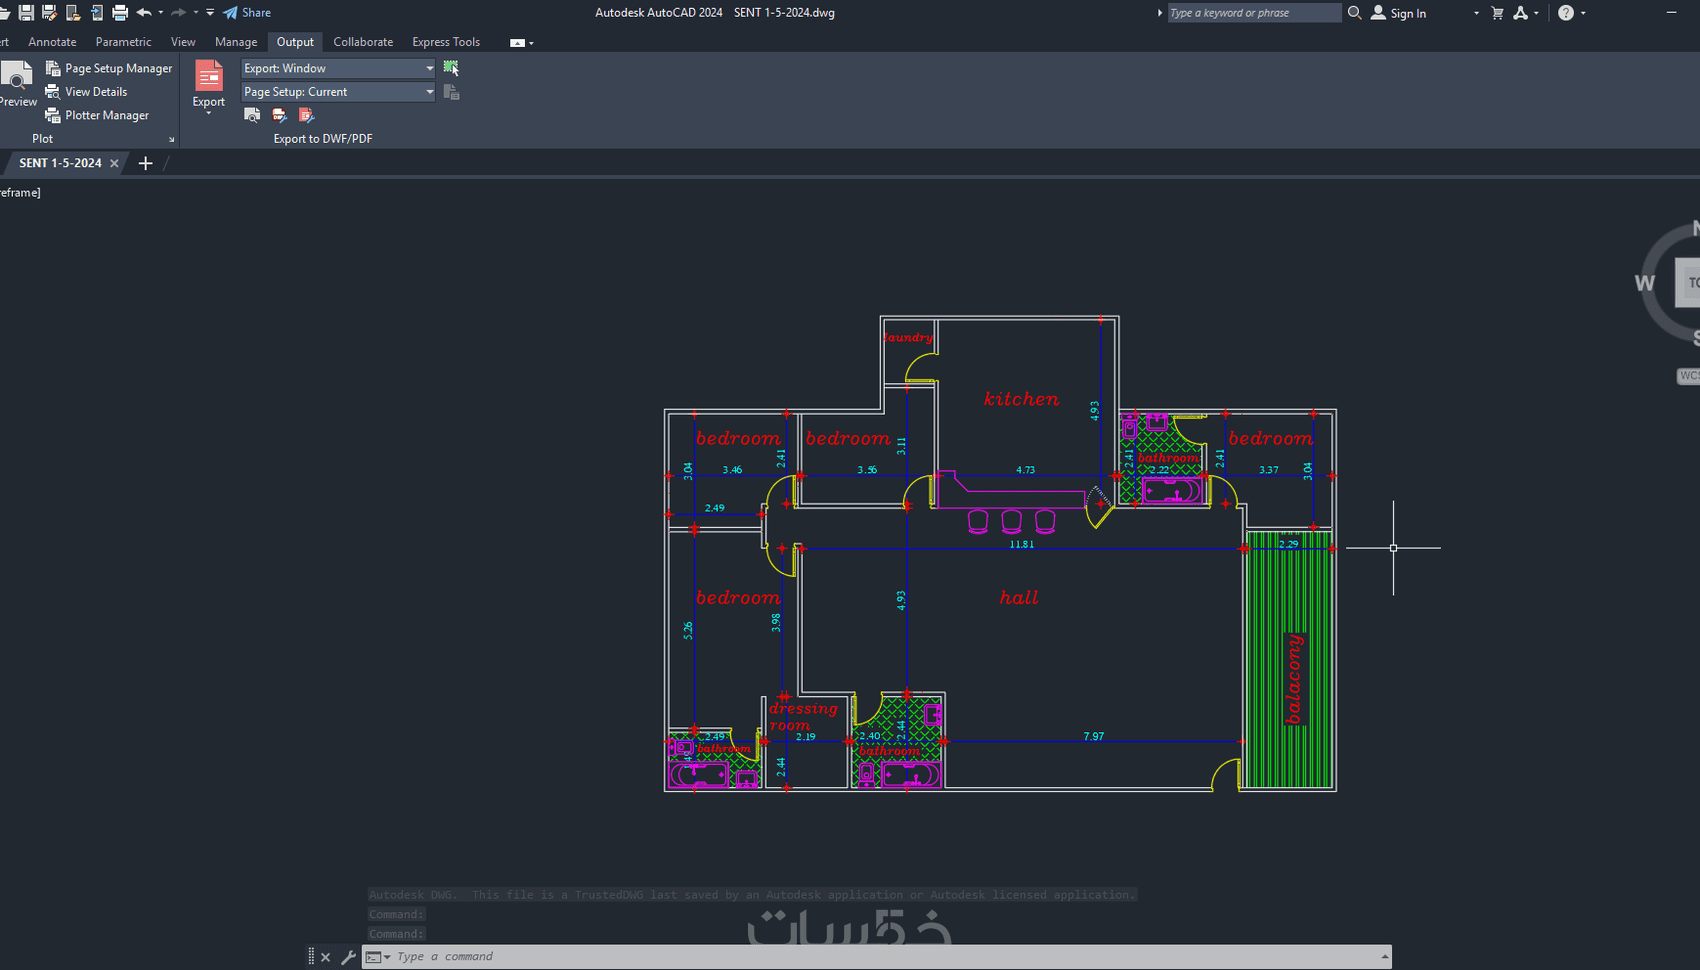This screenshot has width=1700, height=970.
Task: Click the select export window area icon
Action: [452, 68]
